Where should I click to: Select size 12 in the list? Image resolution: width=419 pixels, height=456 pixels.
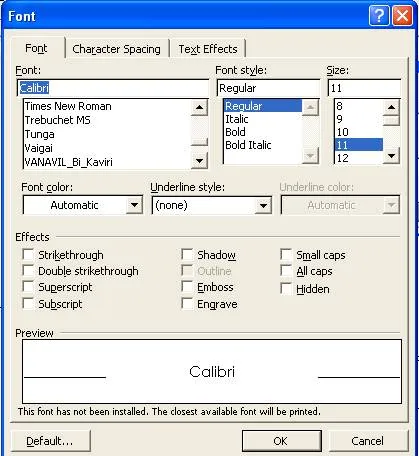coord(343,158)
